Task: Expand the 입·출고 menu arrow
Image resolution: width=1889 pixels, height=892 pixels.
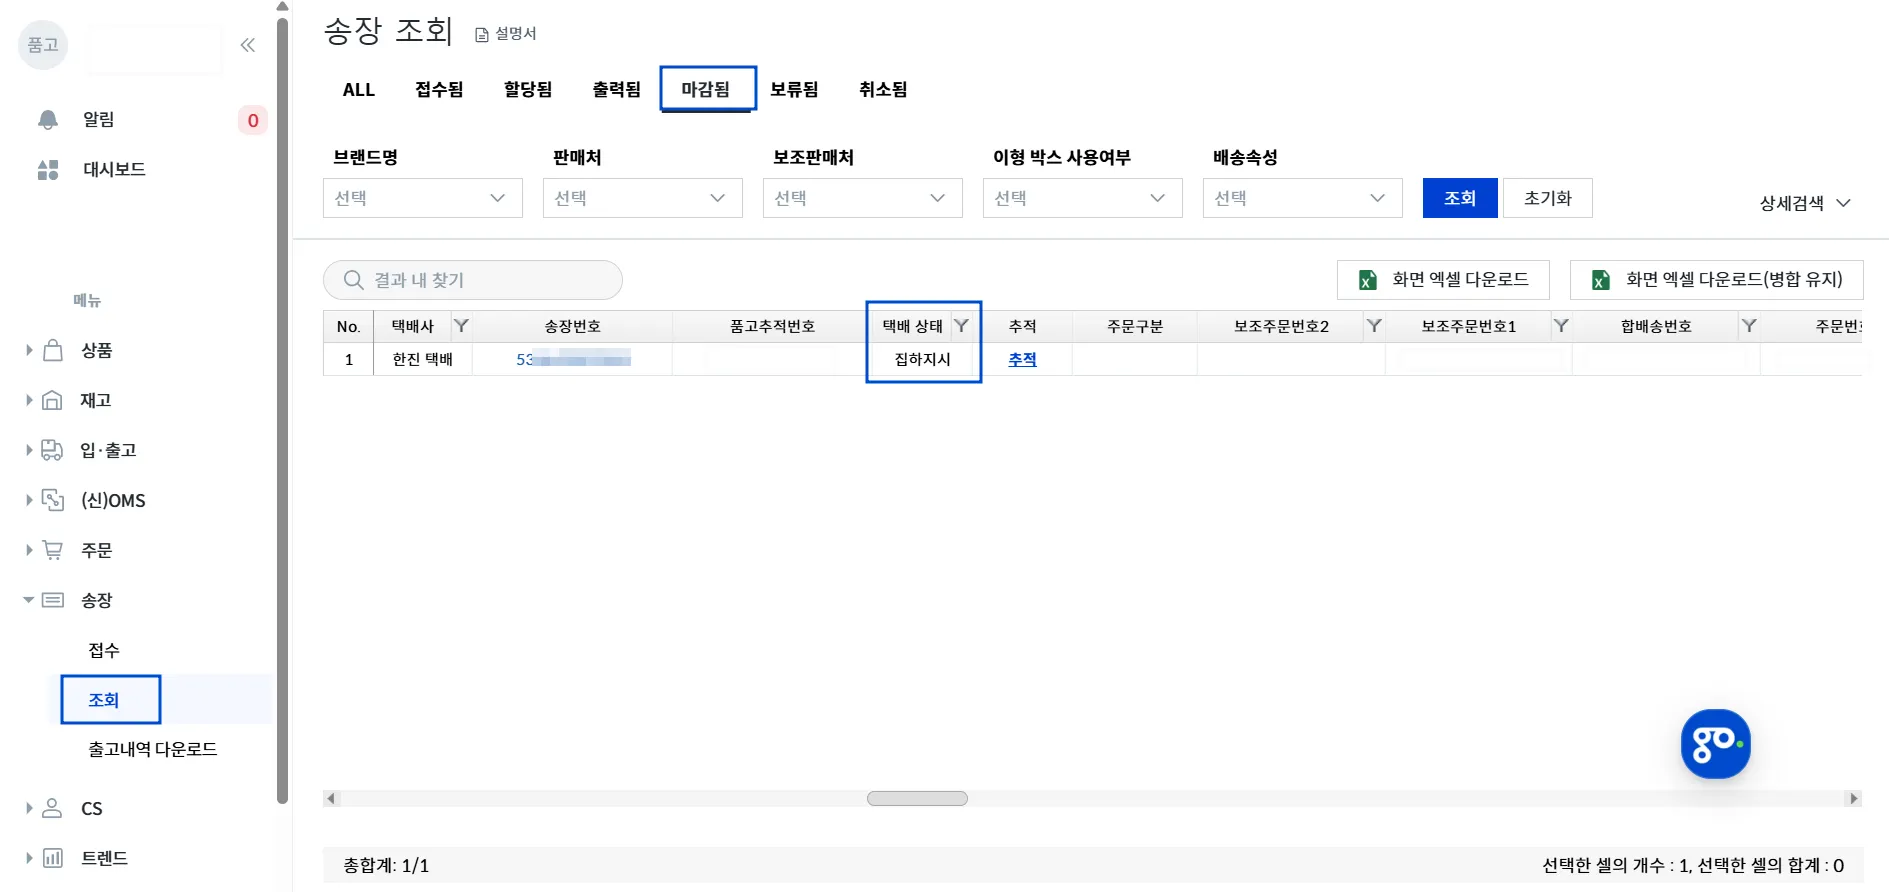Action: pos(29,450)
